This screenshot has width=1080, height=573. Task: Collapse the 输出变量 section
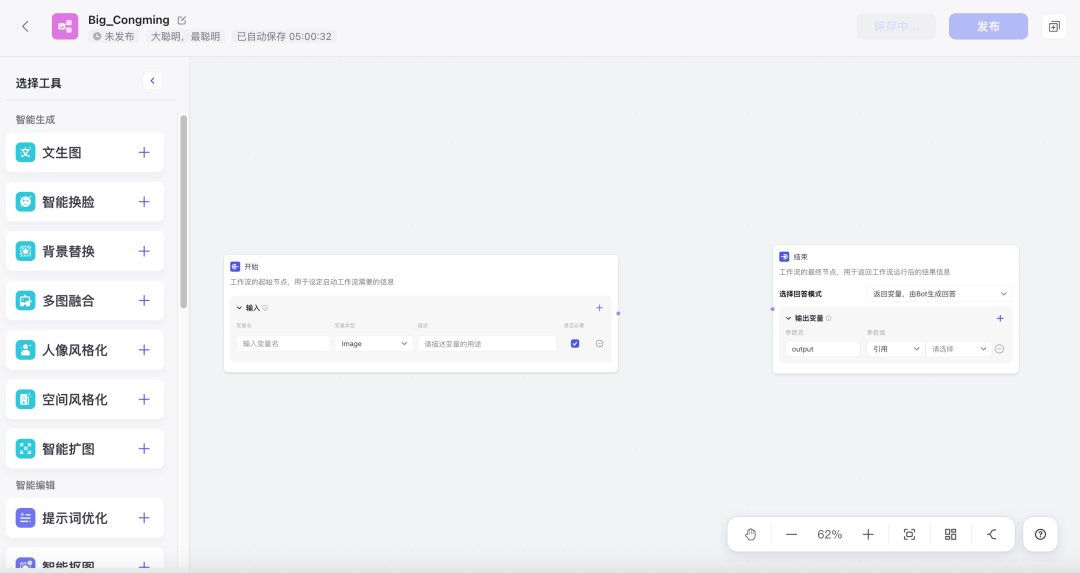(x=789, y=318)
